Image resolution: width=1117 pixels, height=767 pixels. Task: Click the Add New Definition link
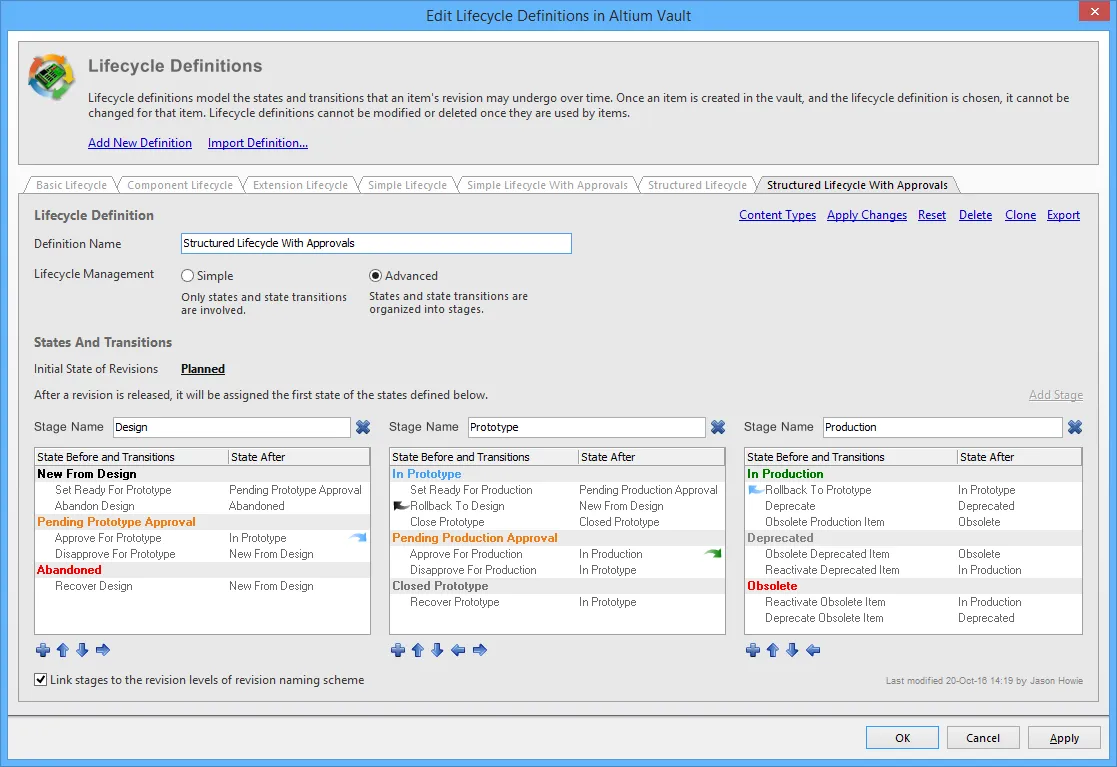pos(140,143)
